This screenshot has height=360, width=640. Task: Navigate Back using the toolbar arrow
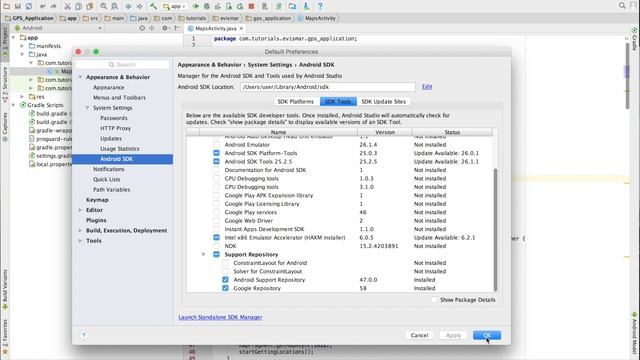click(129, 6)
